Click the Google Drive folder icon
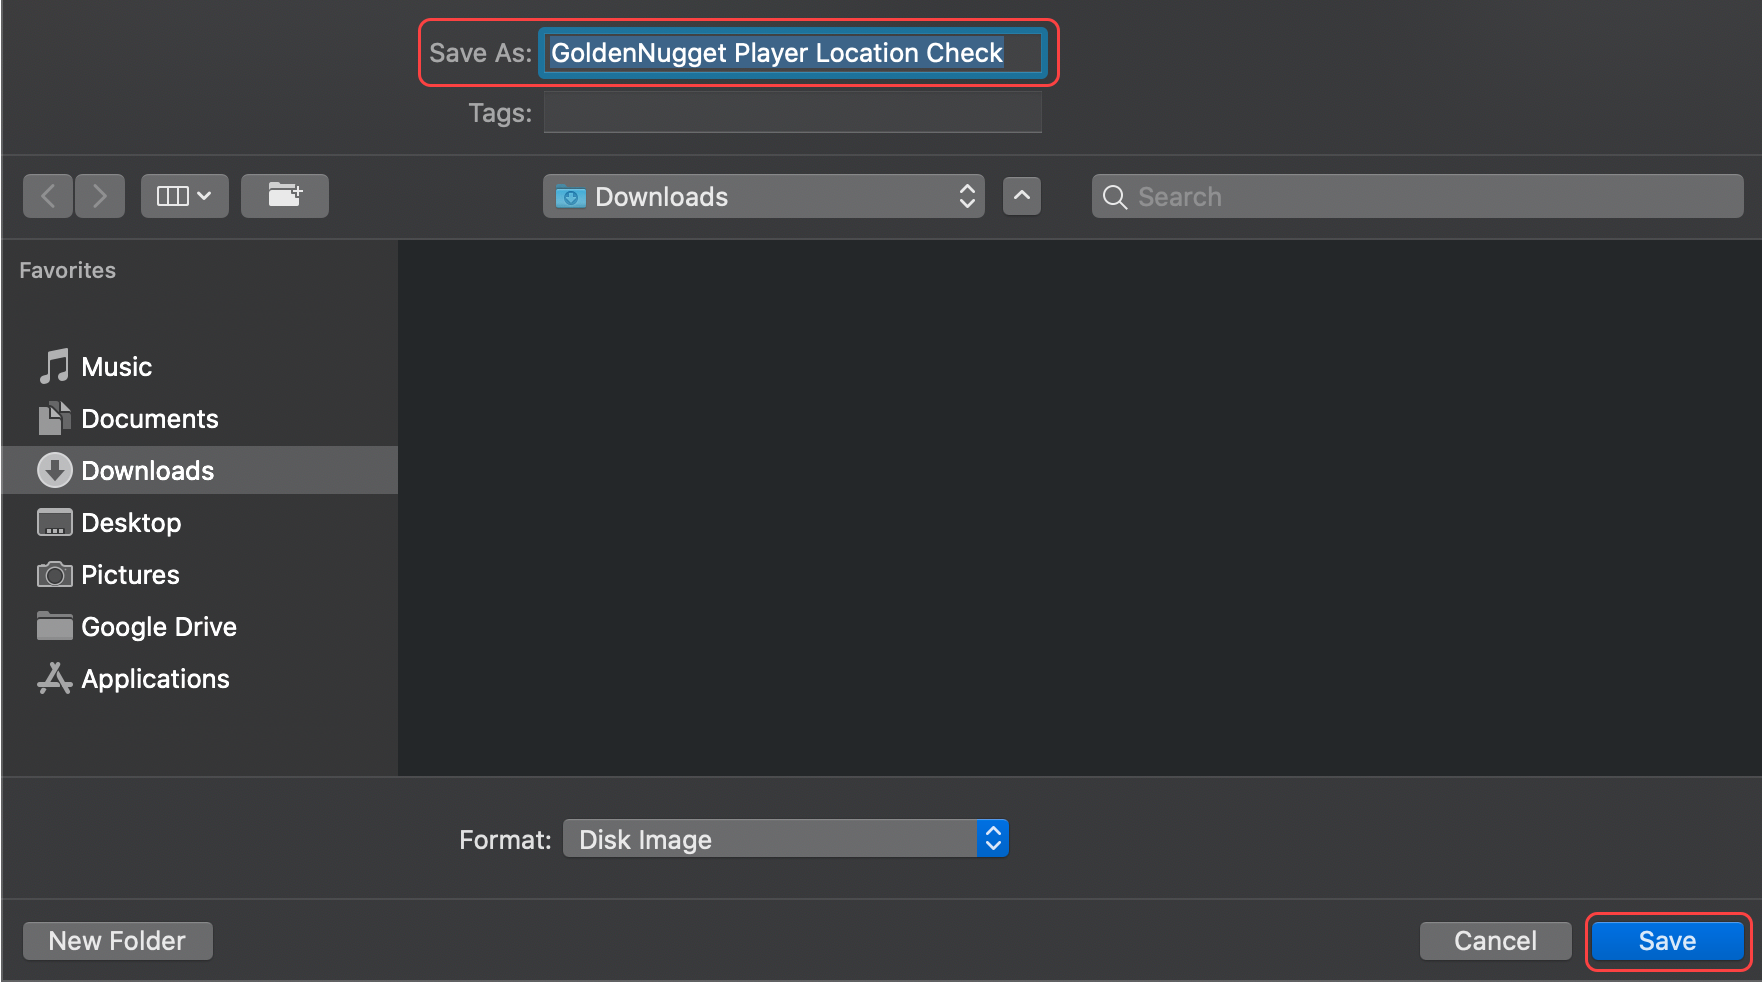Viewport: 1762px width, 982px height. 55,626
